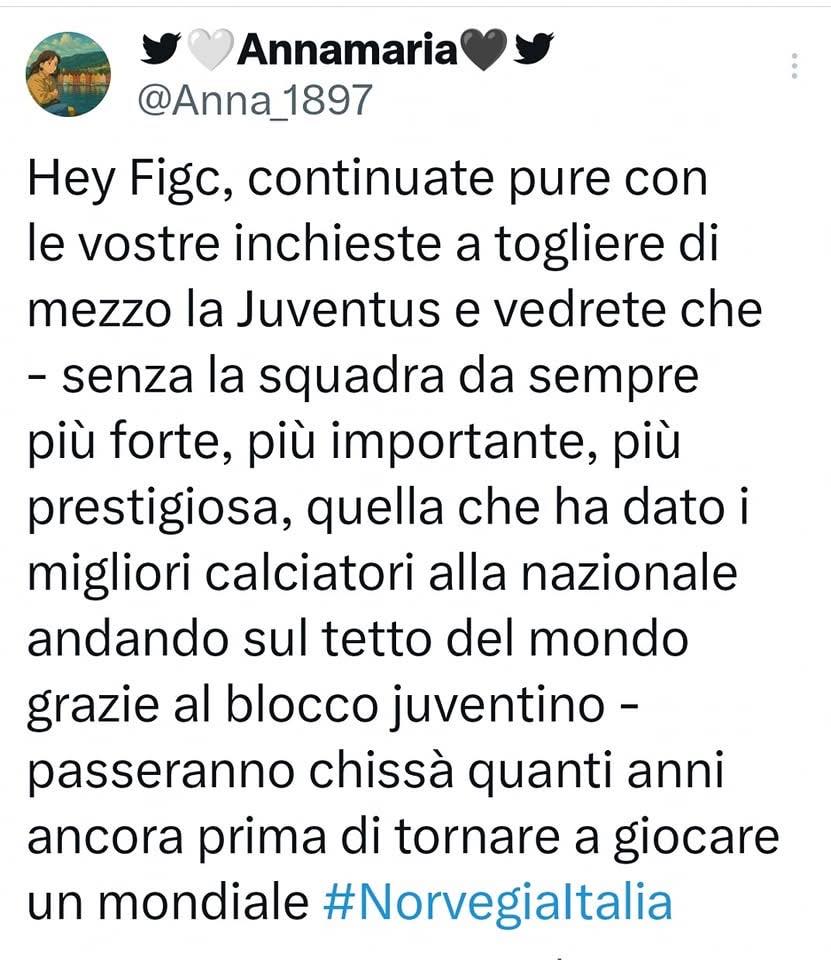Open Annamaria's profile picture avatar
831x960 pixels.
pyautogui.click(x=68, y=74)
